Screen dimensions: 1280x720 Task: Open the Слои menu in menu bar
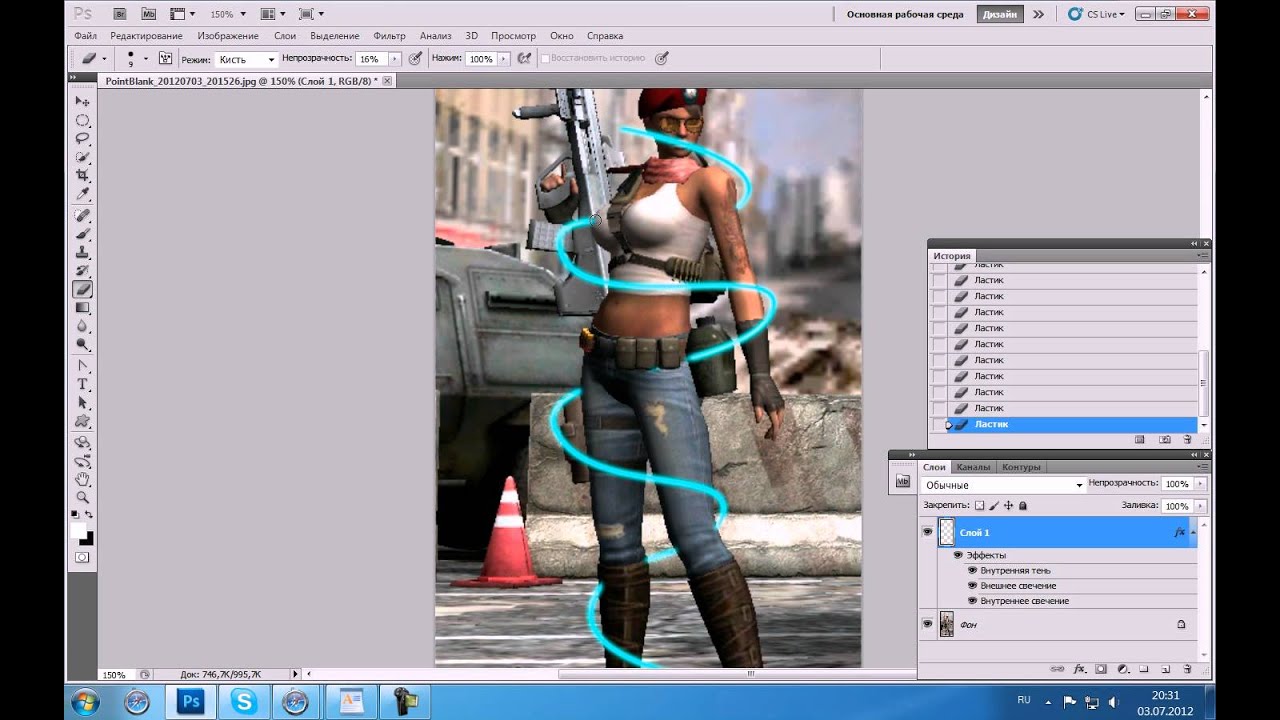tap(285, 36)
